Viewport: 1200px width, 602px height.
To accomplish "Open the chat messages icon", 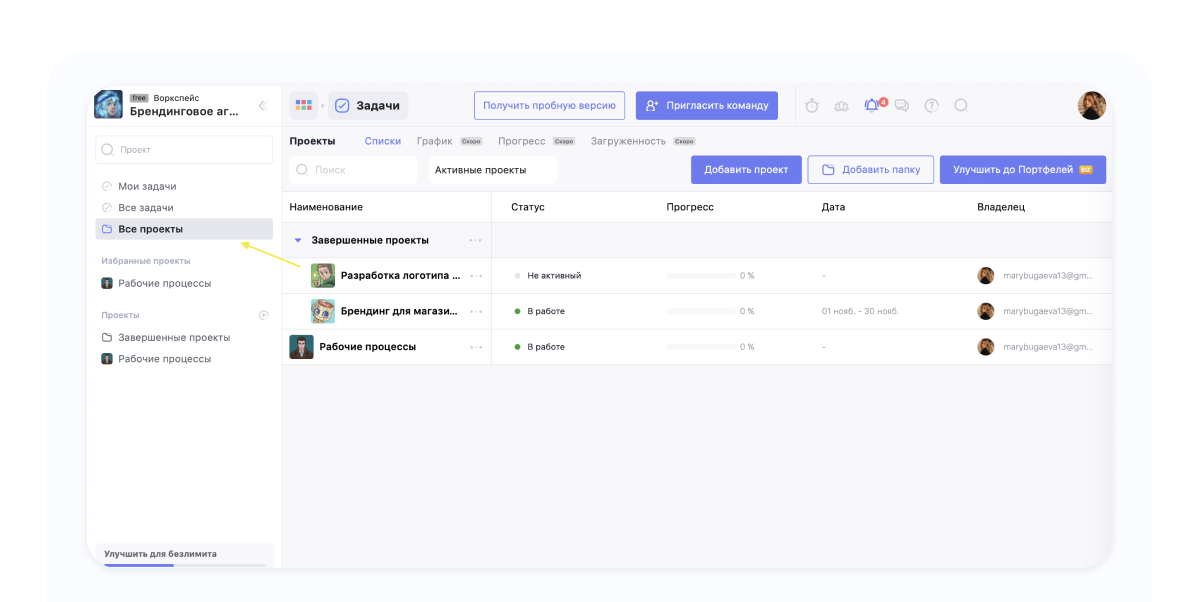I will point(902,105).
